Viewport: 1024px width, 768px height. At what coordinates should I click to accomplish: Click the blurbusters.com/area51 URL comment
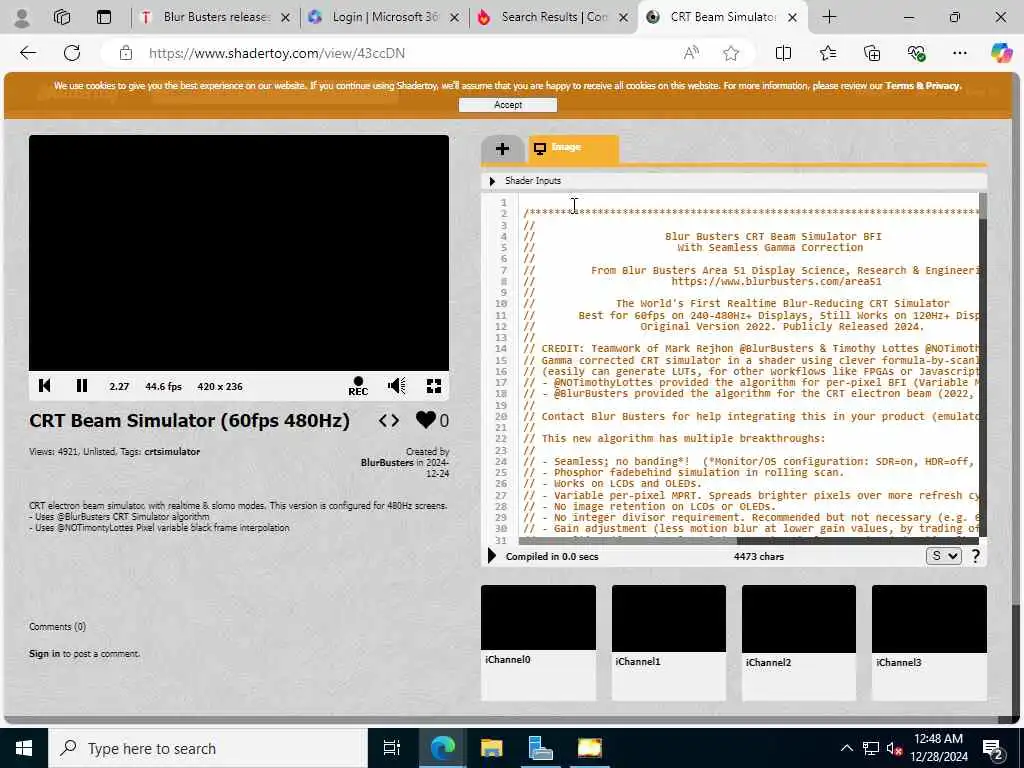pyautogui.click(x=776, y=281)
